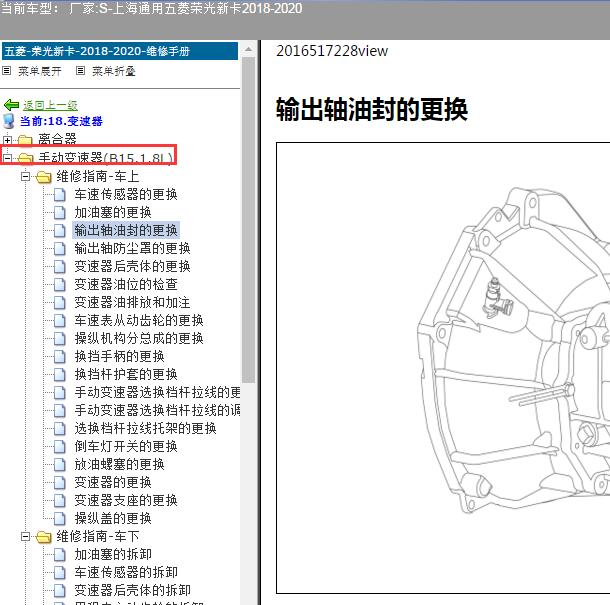Click the 菜单折叠 text link
Screen dimensions: 610x605
click(114, 71)
